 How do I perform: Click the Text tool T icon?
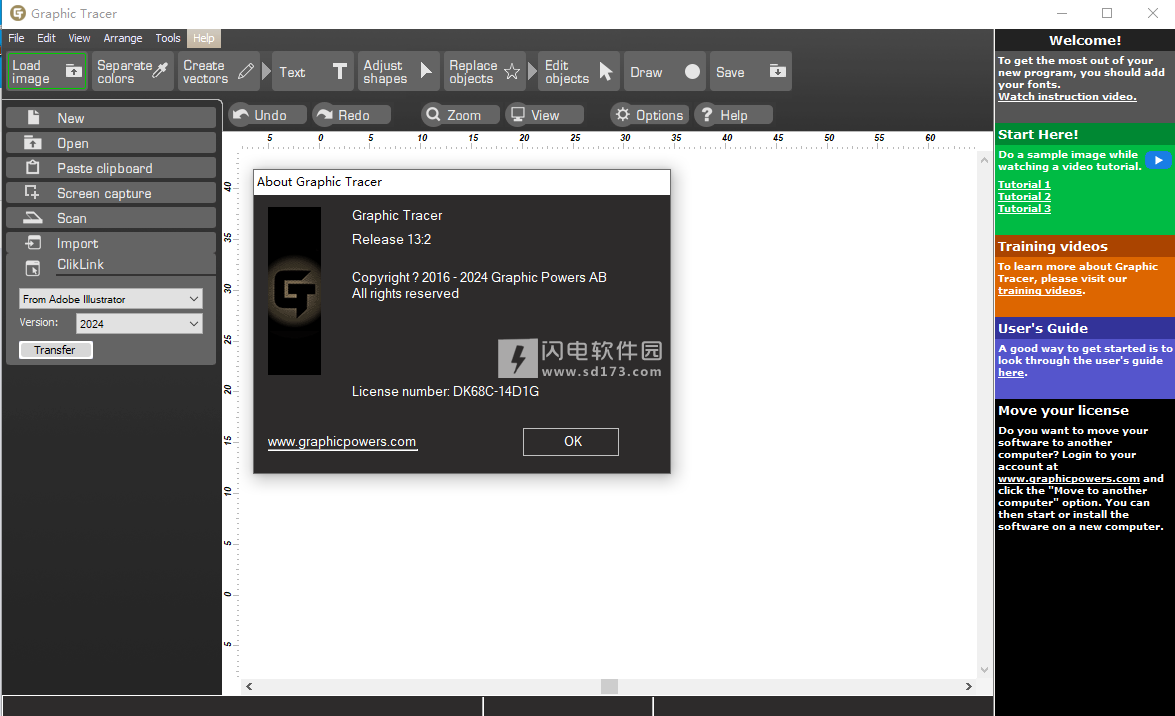pos(339,71)
